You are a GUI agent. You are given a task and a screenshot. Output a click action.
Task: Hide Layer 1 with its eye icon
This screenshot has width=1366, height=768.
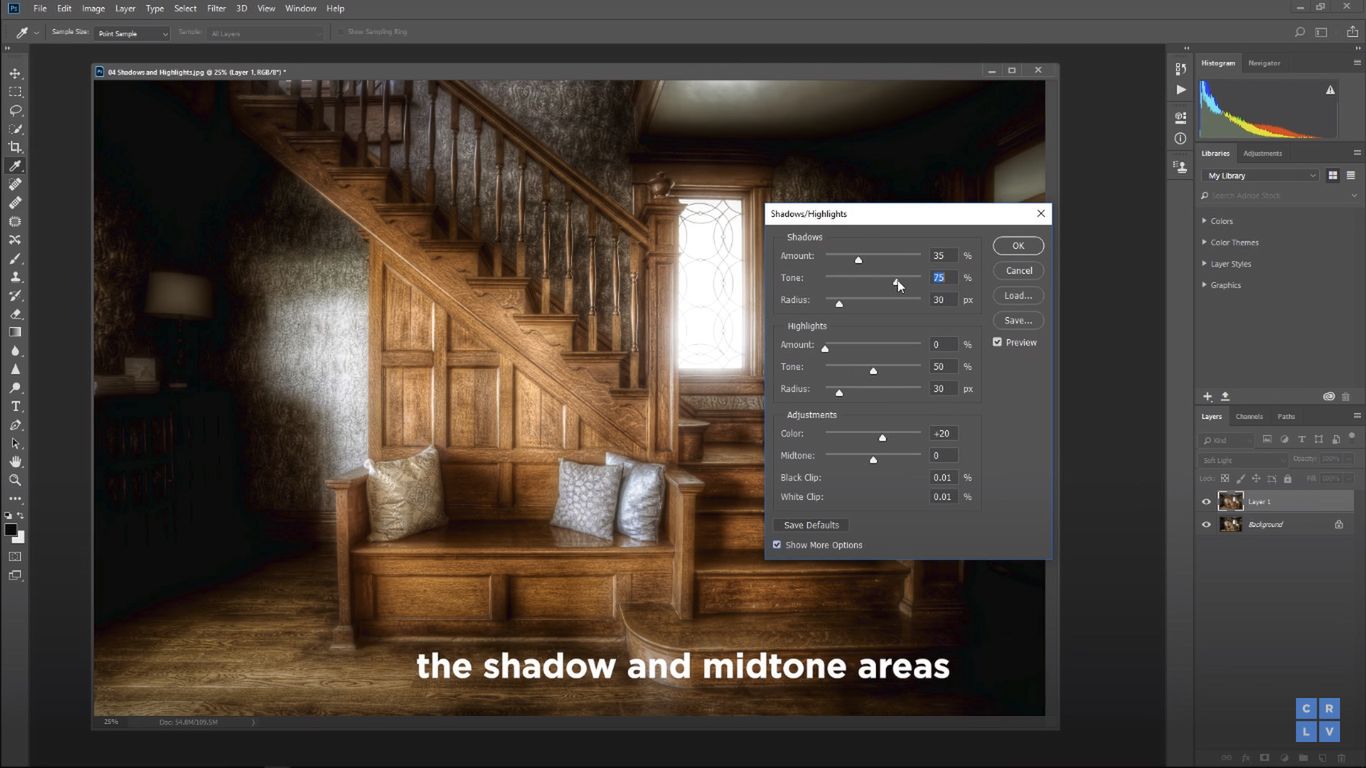pyautogui.click(x=1206, y=502)
